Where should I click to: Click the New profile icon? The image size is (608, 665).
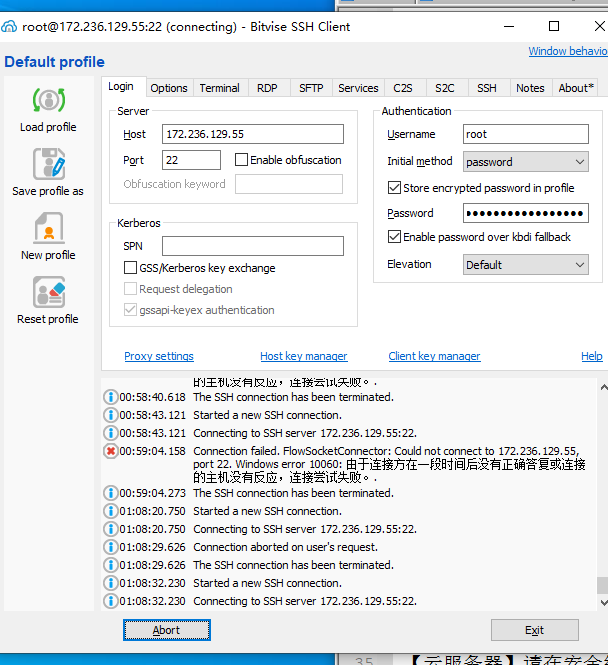click(x=48, y=229)
